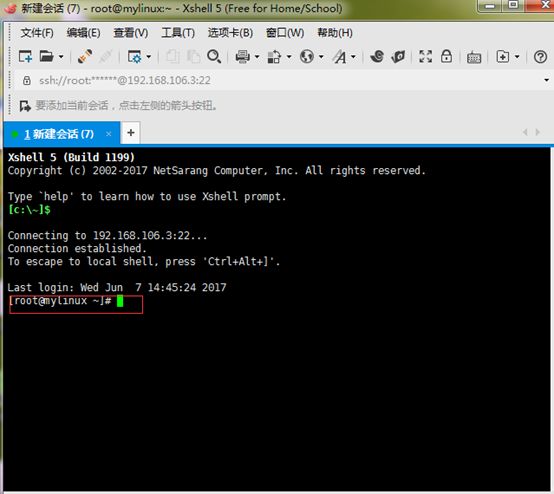The height and width of the screenshot is (494, 554).
Task: Open Help with the question mark icon
Action: point(540,57)
